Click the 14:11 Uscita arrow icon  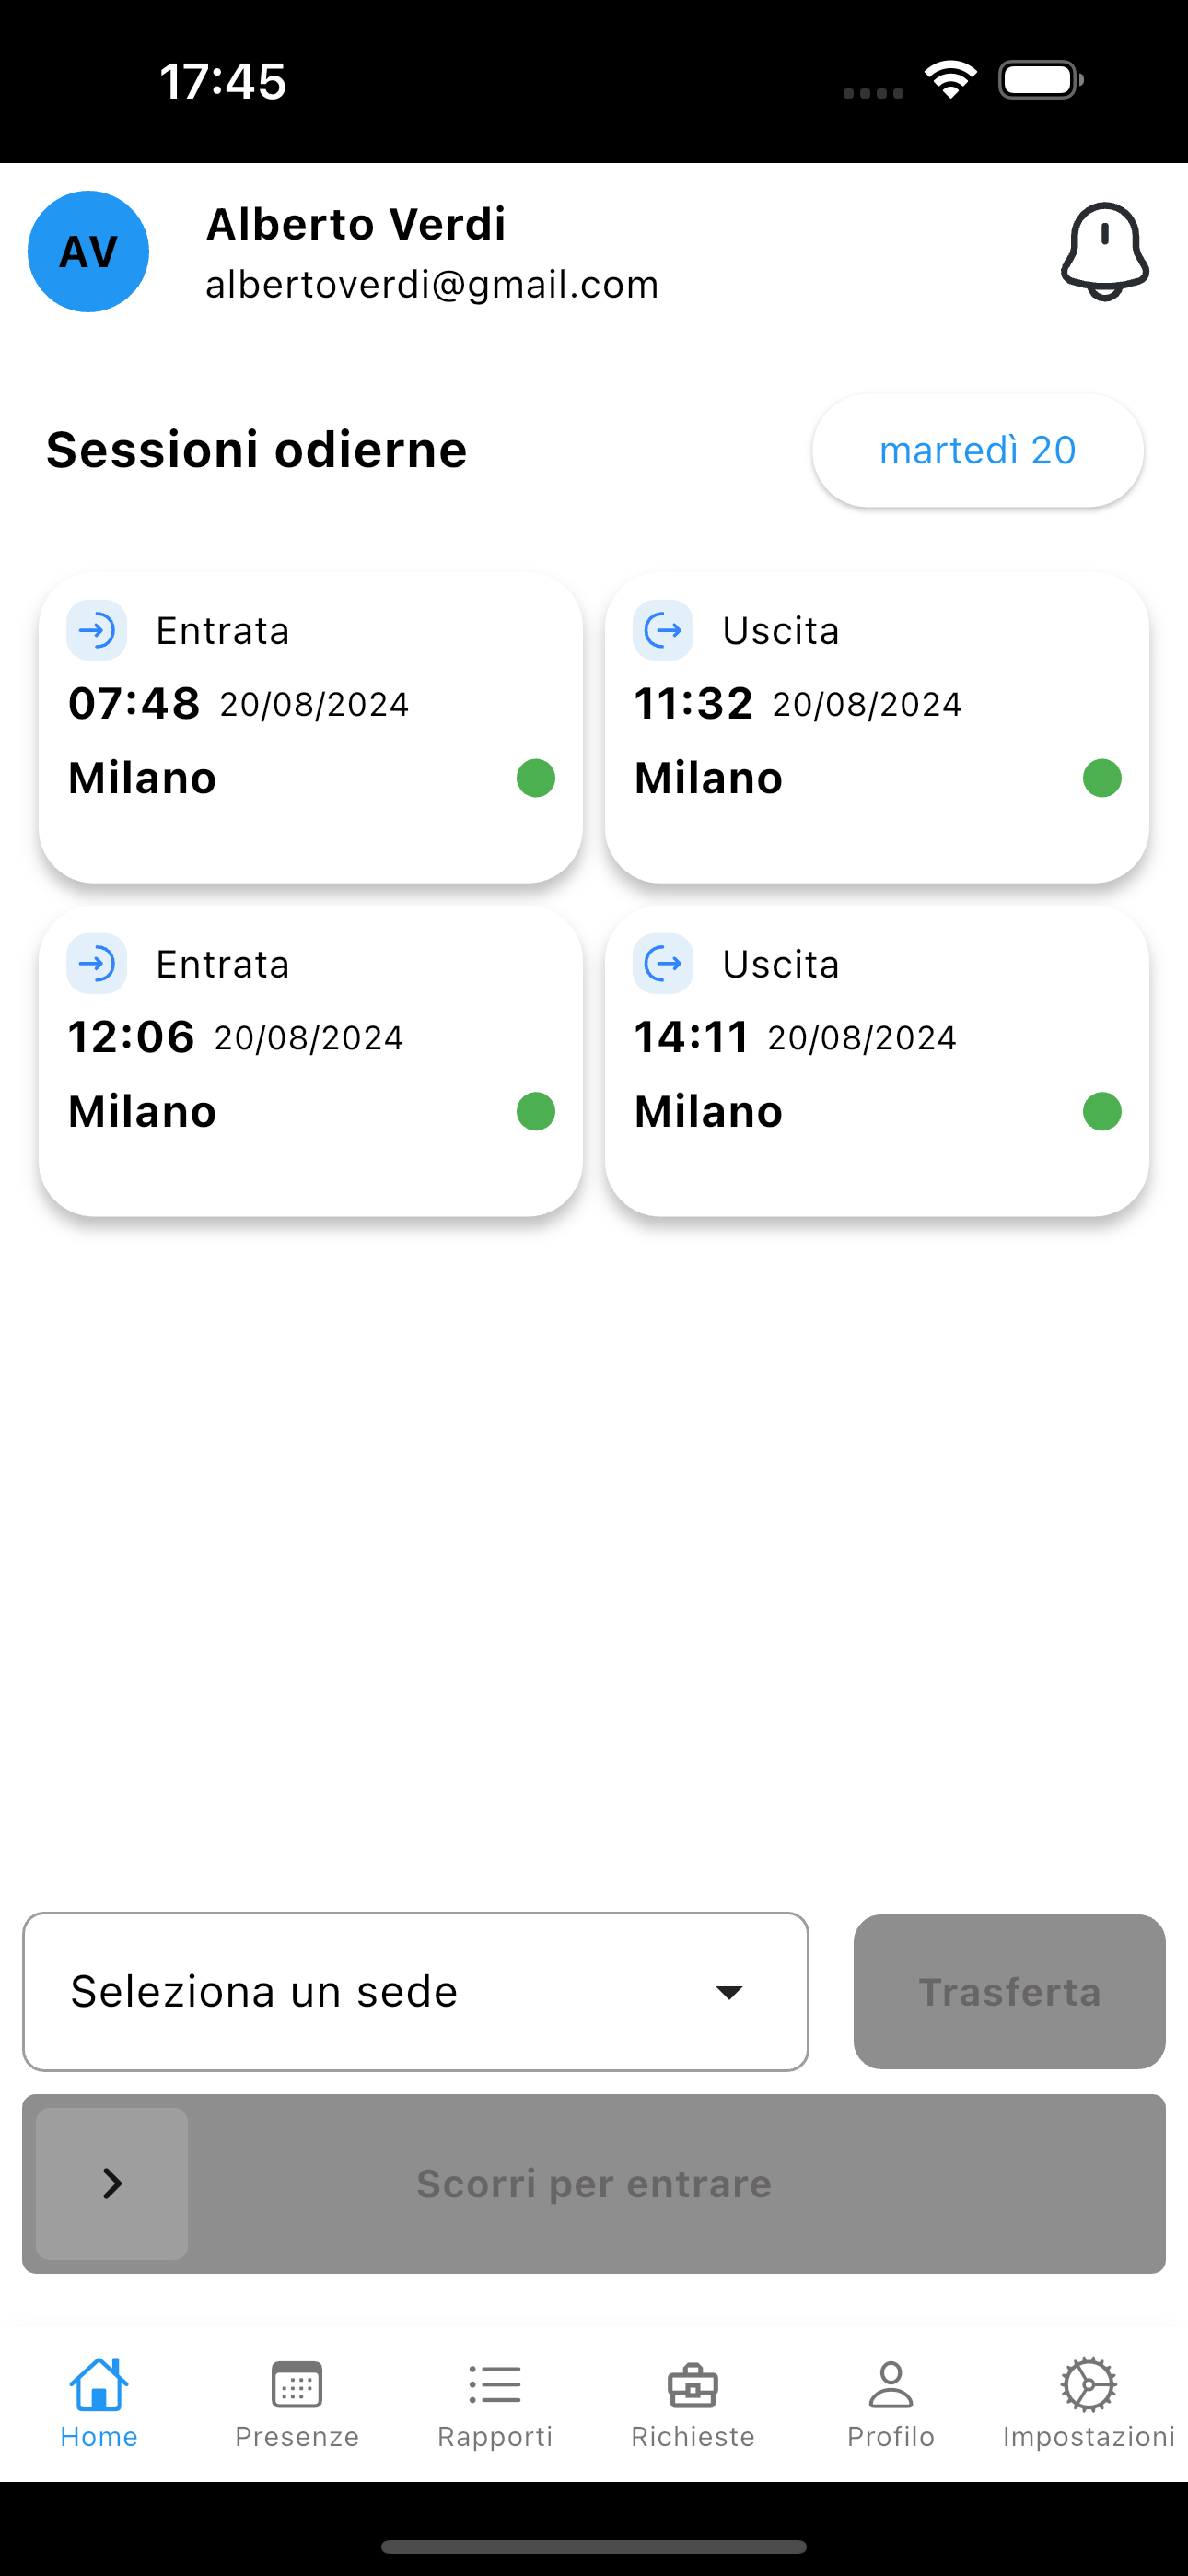pos(663,963)
